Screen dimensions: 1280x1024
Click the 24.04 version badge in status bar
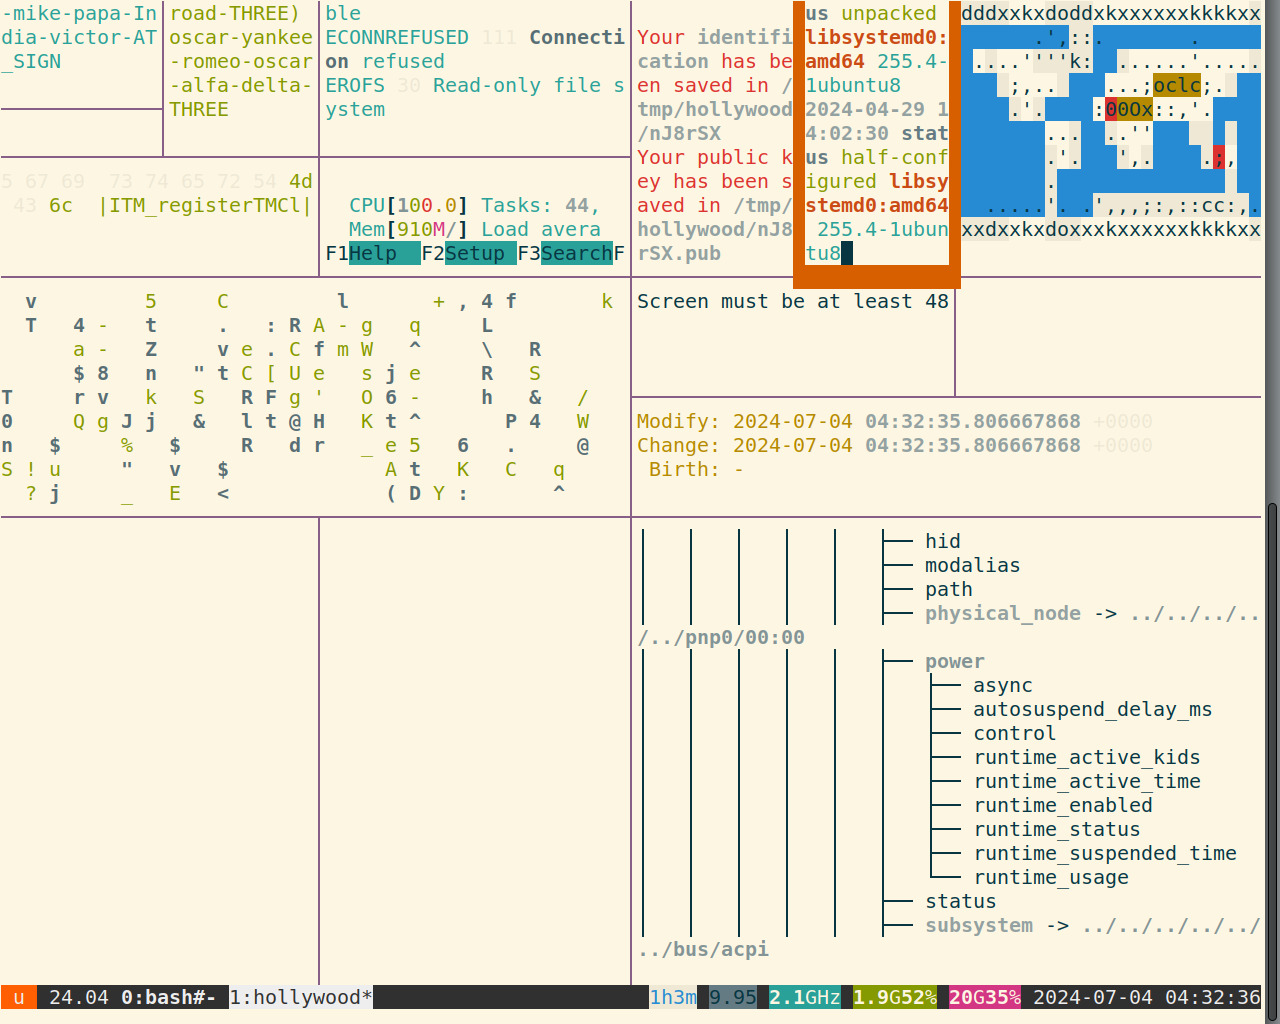point(80,996)
